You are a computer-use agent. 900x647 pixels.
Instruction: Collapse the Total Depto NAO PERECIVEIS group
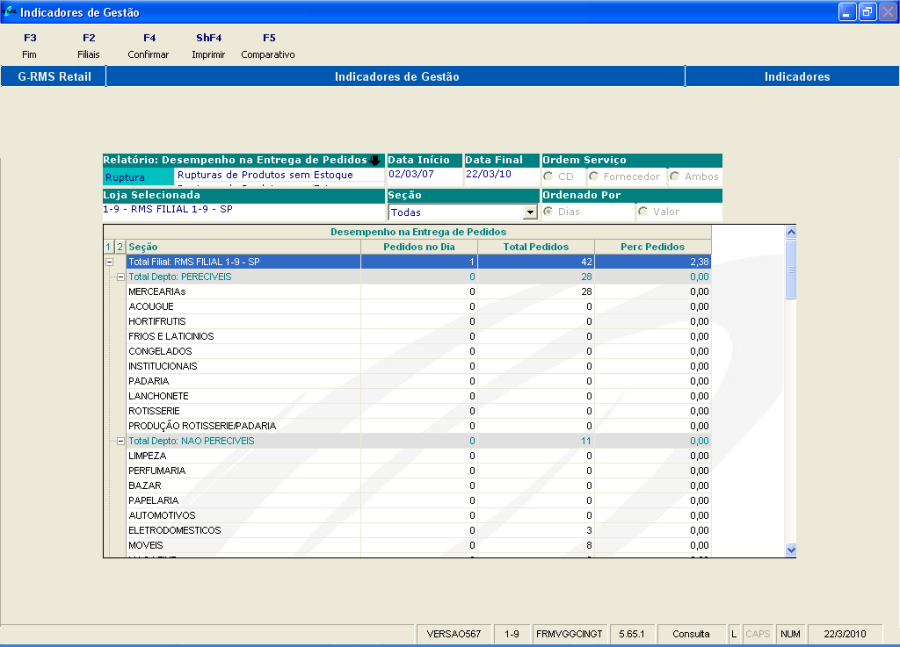pyautogui.click(x=120, y=440)
